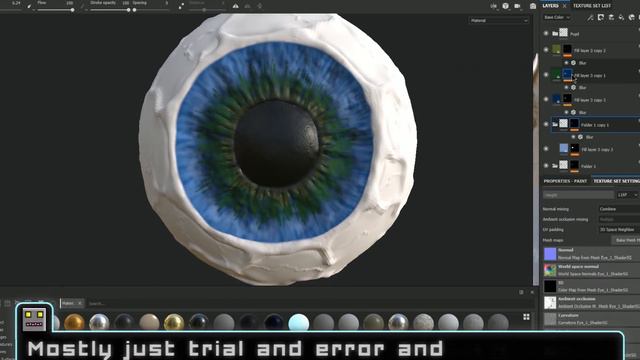Select the World space normal mesh map
The image size is (640, 360).
[x=592, y=270]
